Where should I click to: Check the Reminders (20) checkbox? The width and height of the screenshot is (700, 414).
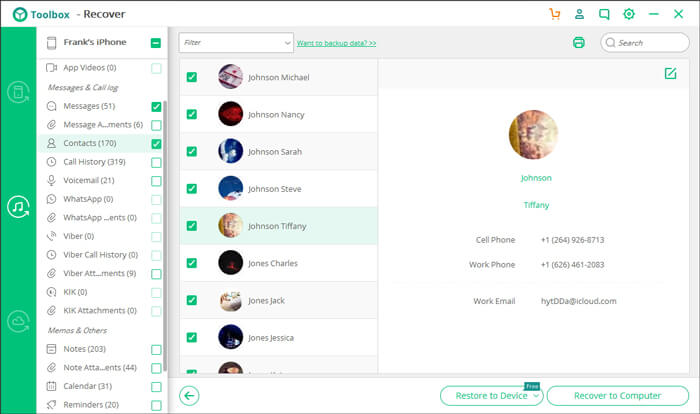pyautogui.click(x=156, y=406)
